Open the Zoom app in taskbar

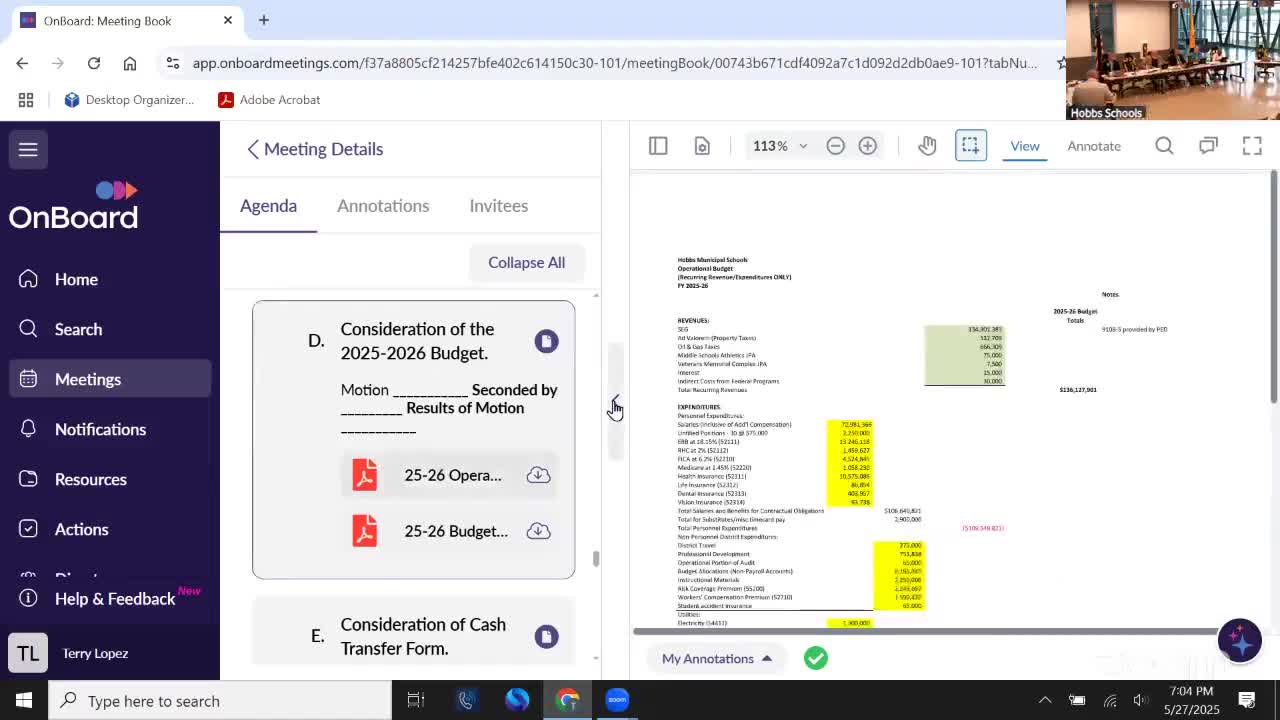[x=617, y=701]
